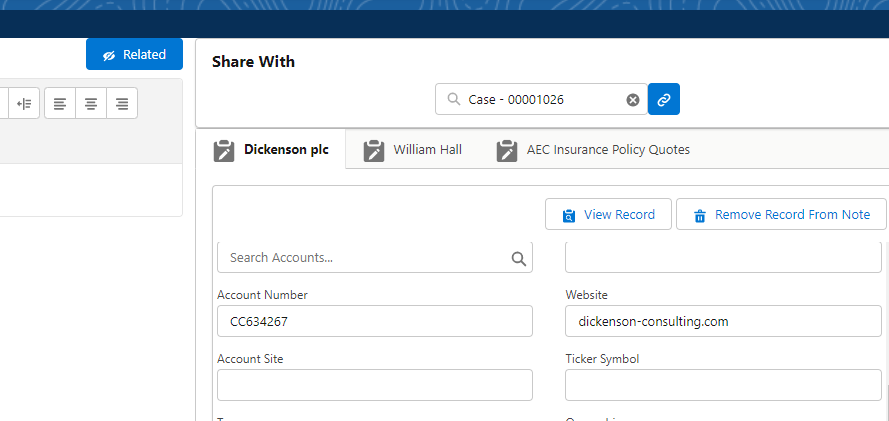
Task: Click the note text editing area
Action: [91, 190]
